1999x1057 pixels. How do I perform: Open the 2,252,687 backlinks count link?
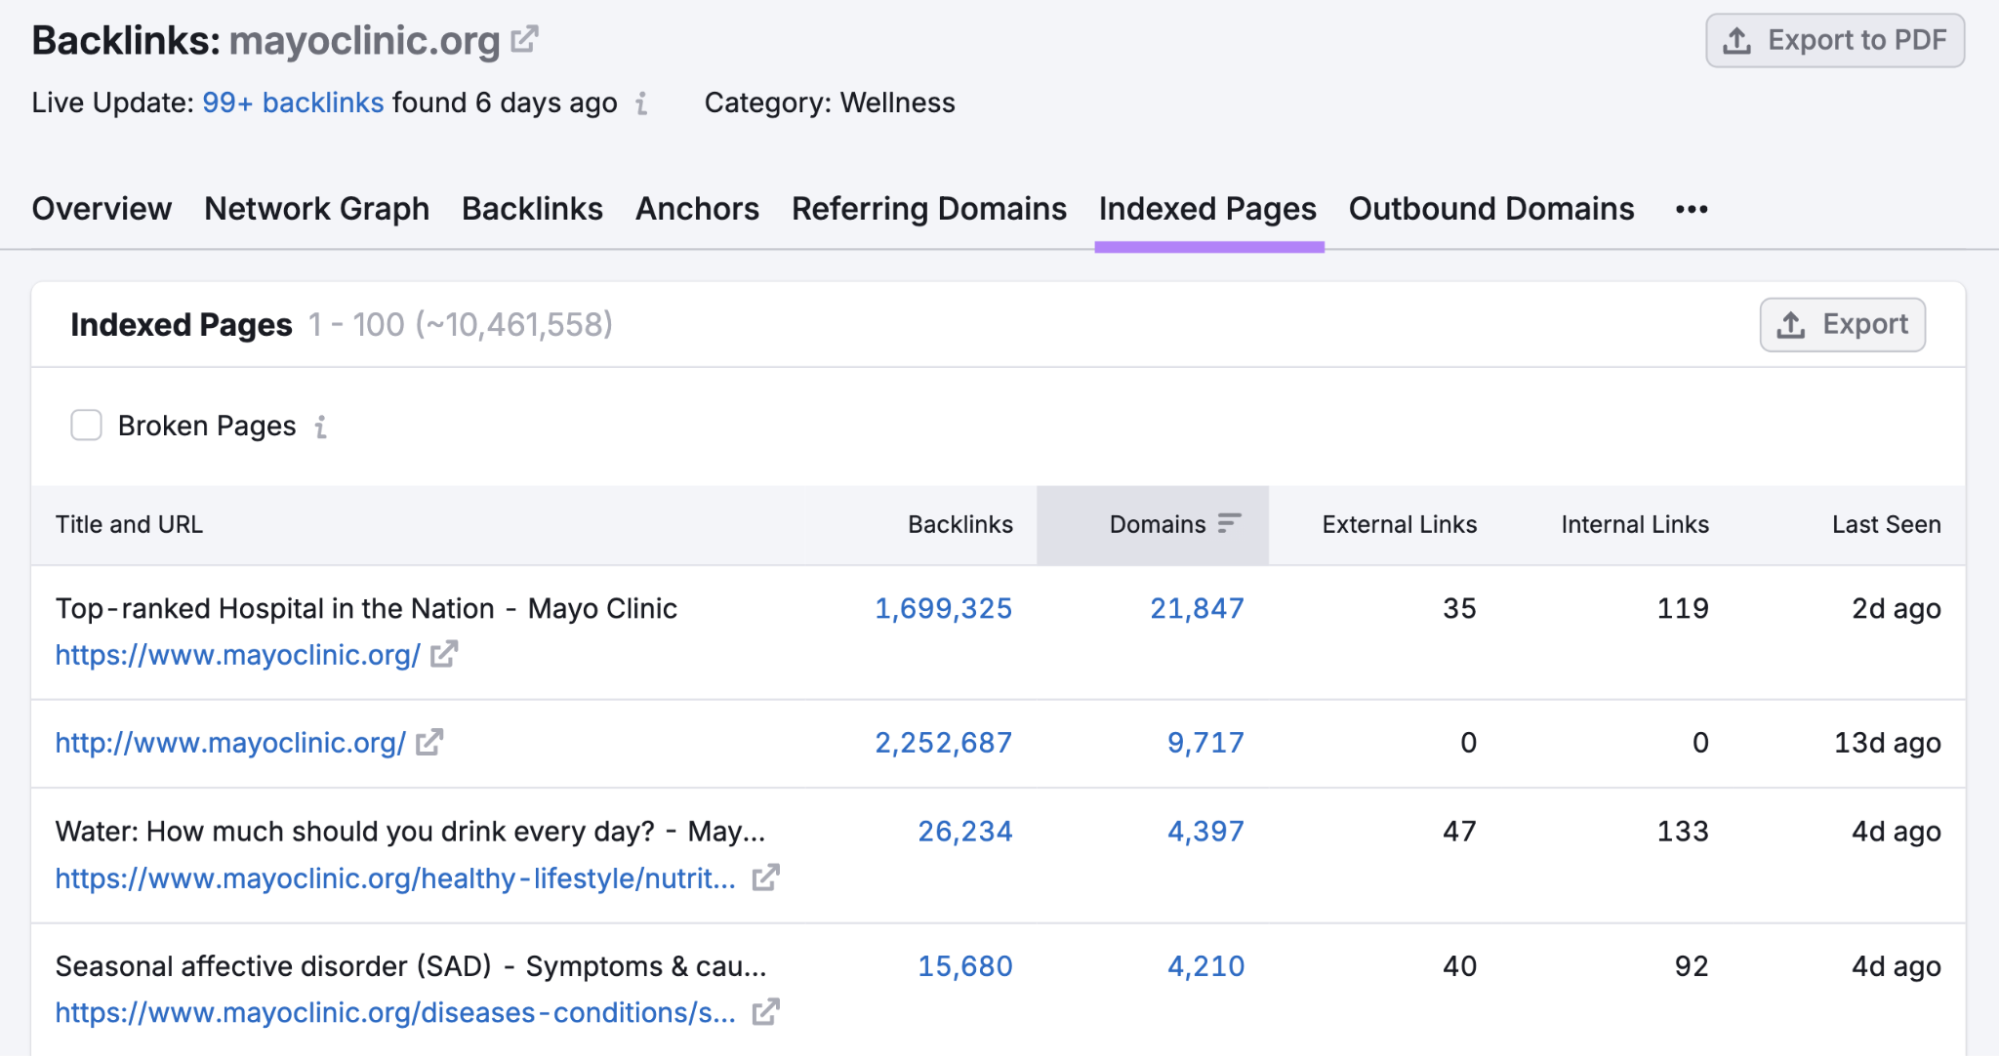pos(943,742)
